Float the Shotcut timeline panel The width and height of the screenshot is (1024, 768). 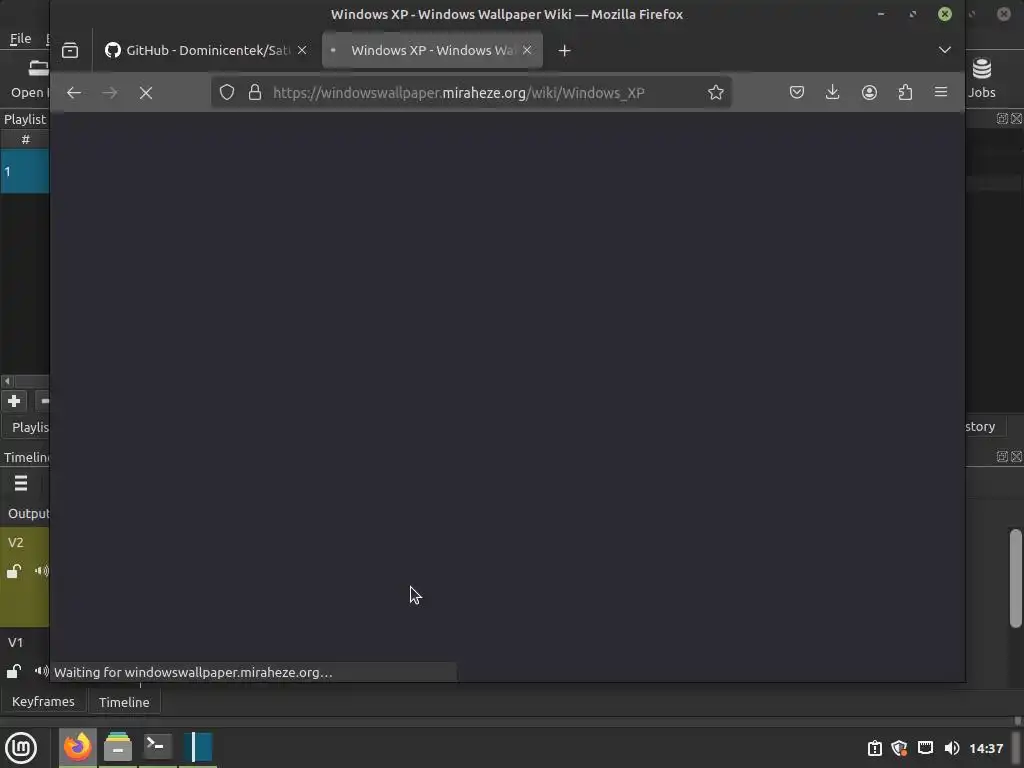(1002, 456)
